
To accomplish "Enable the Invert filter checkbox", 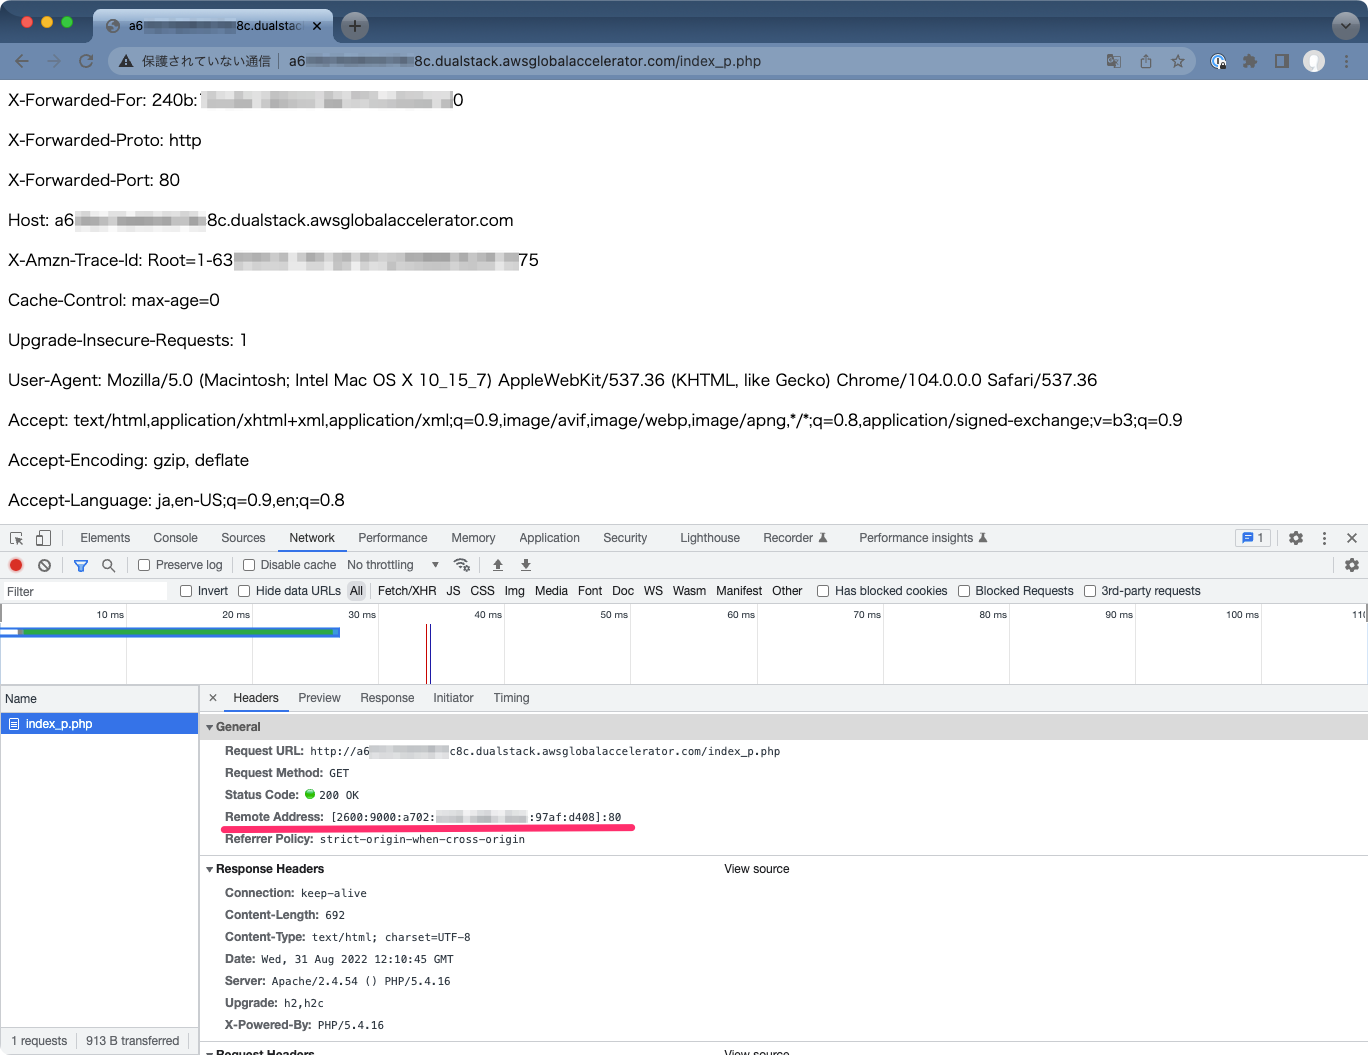I will (x=185, y=591).
